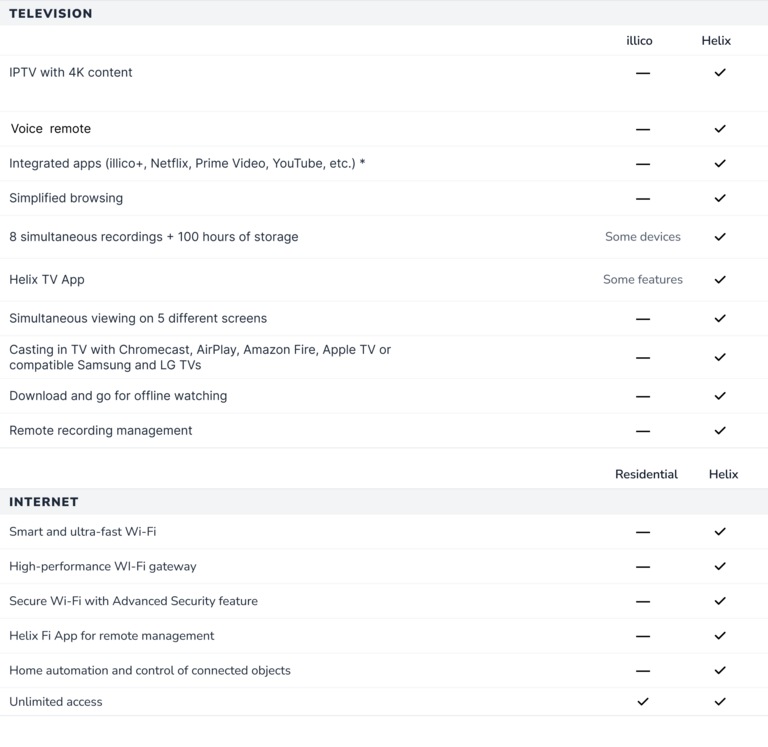Click the Helix column header beside Residential
Screen dimensions: 768x747
[723, 474]
